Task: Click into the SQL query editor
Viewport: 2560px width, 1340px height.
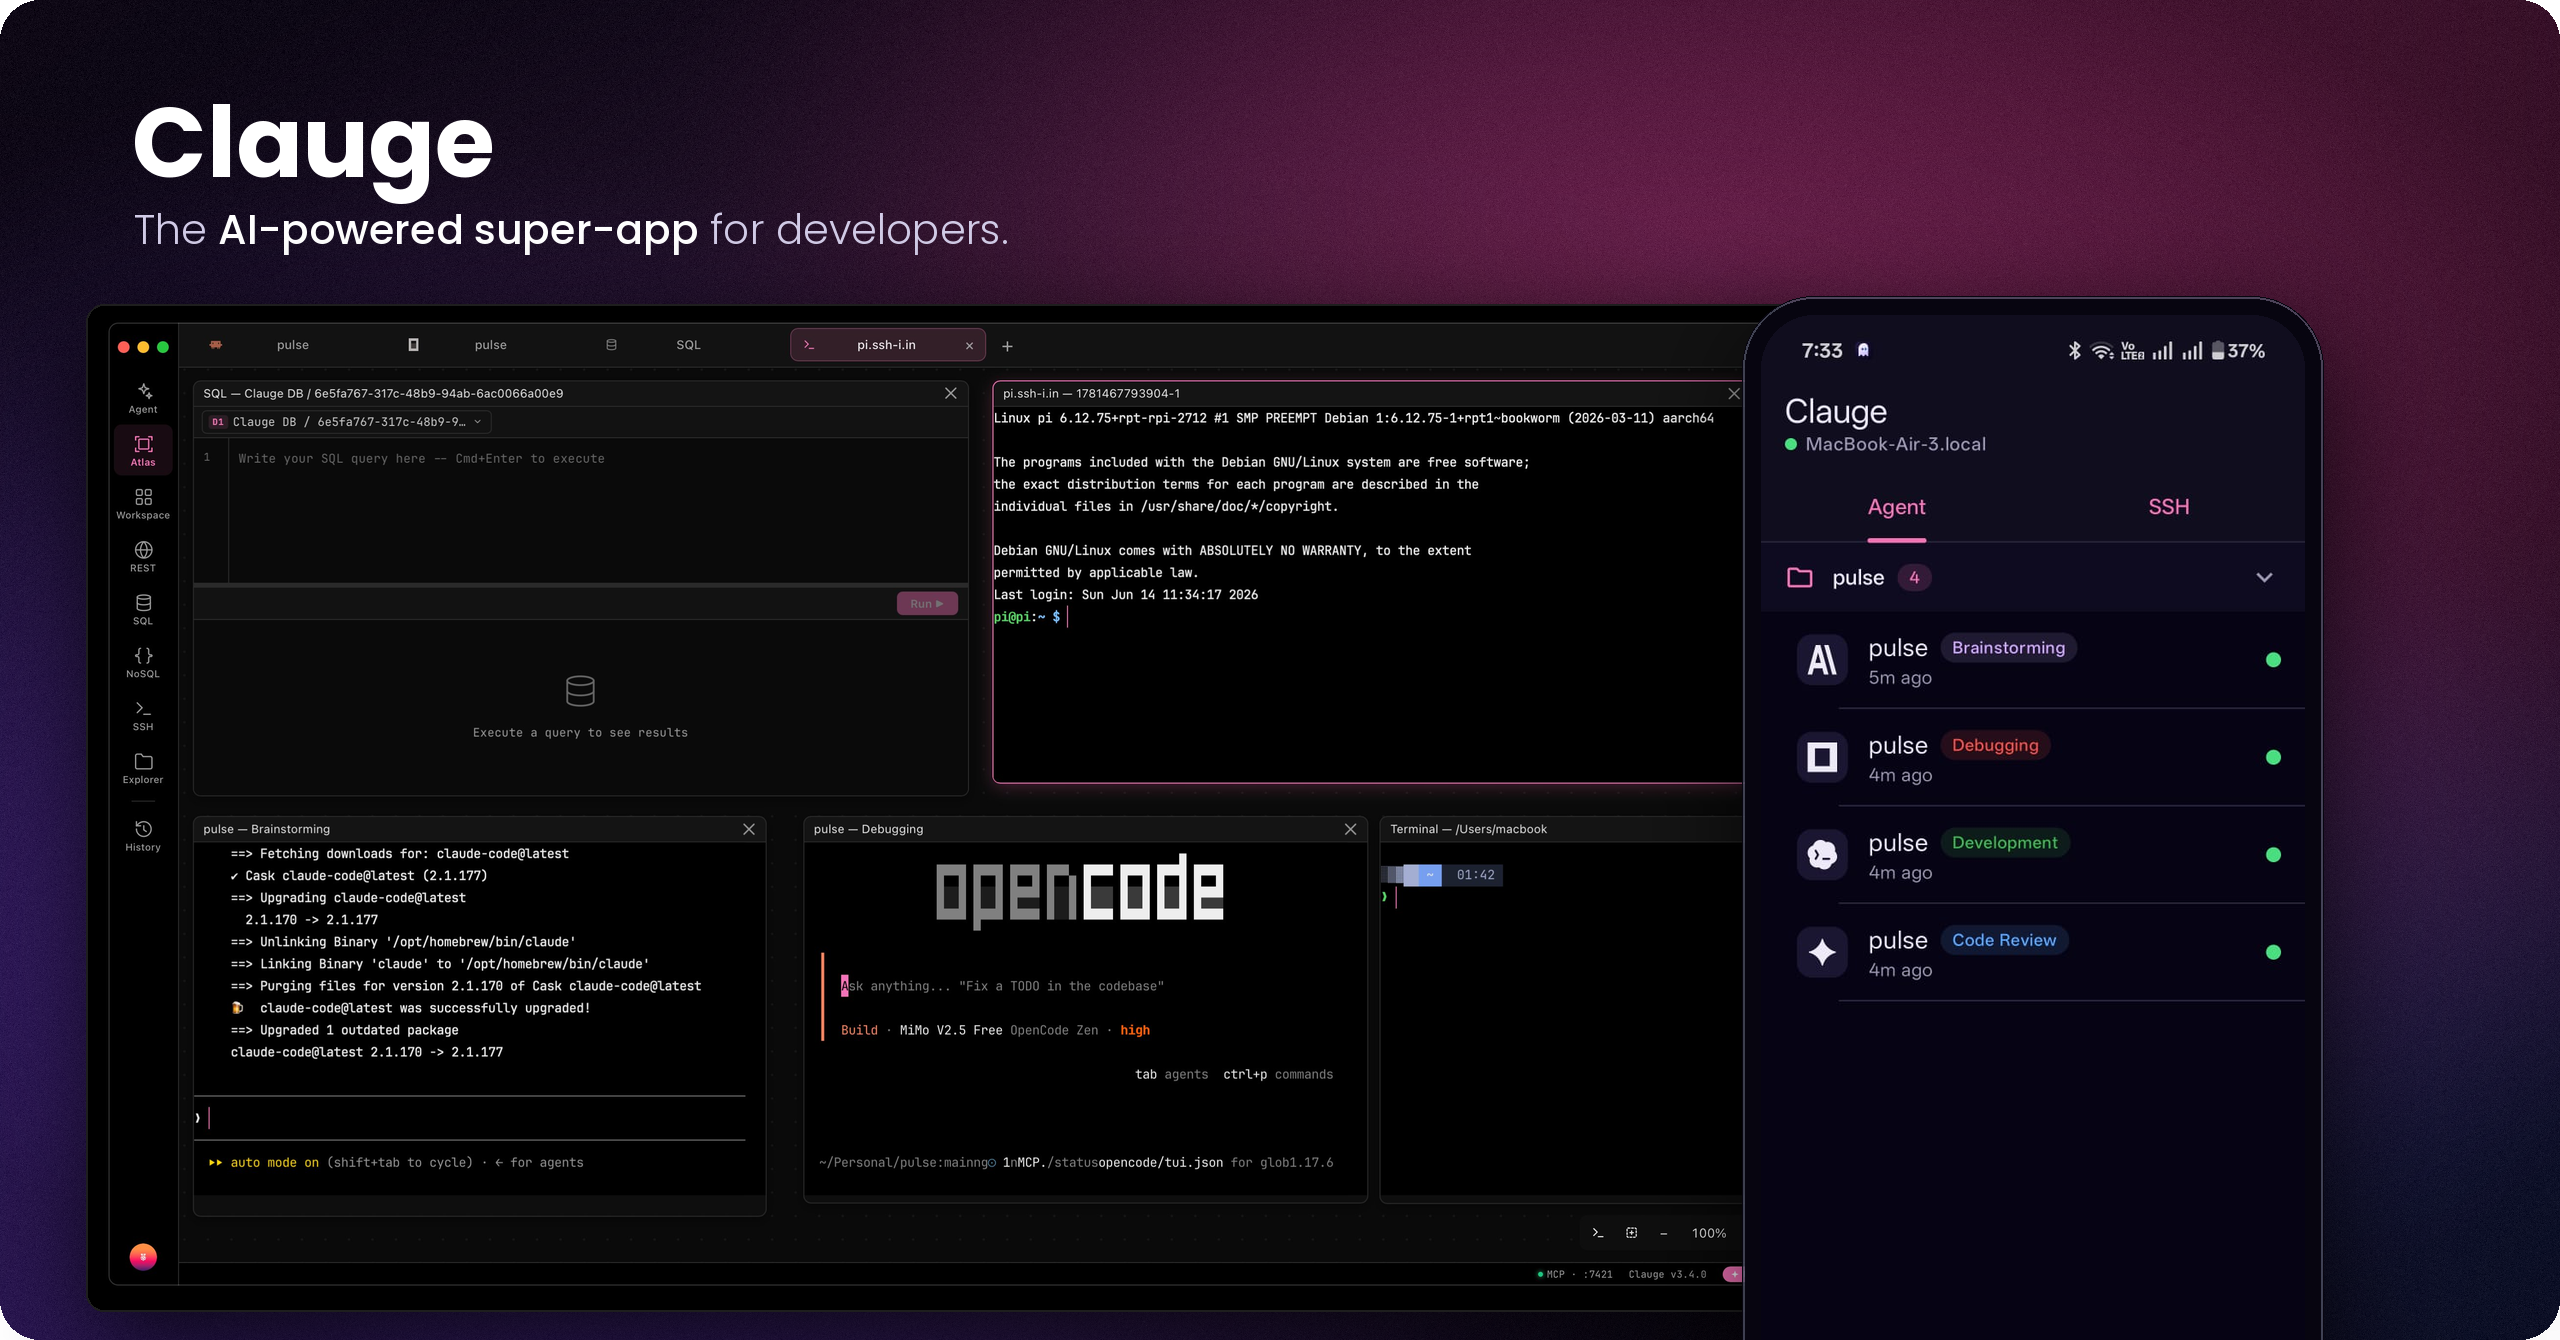Action: tap(597, 510)
